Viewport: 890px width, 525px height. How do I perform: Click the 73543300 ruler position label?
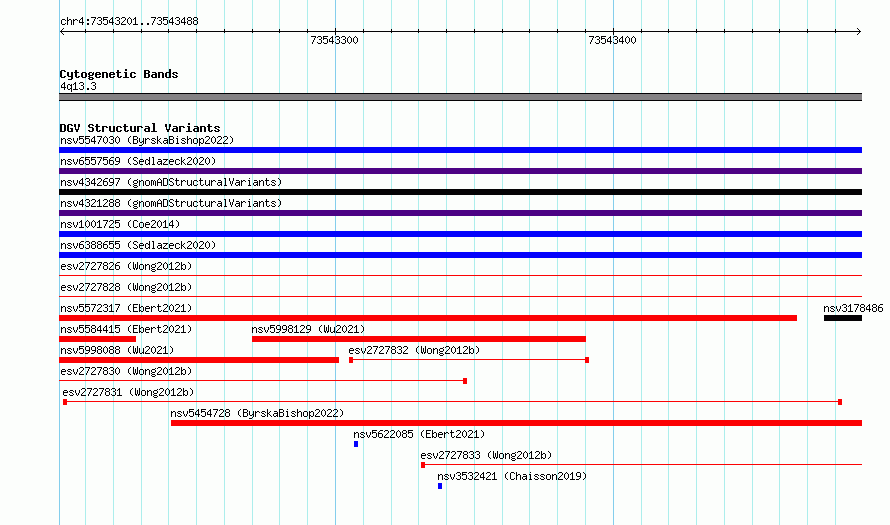[x=334, y=40]
